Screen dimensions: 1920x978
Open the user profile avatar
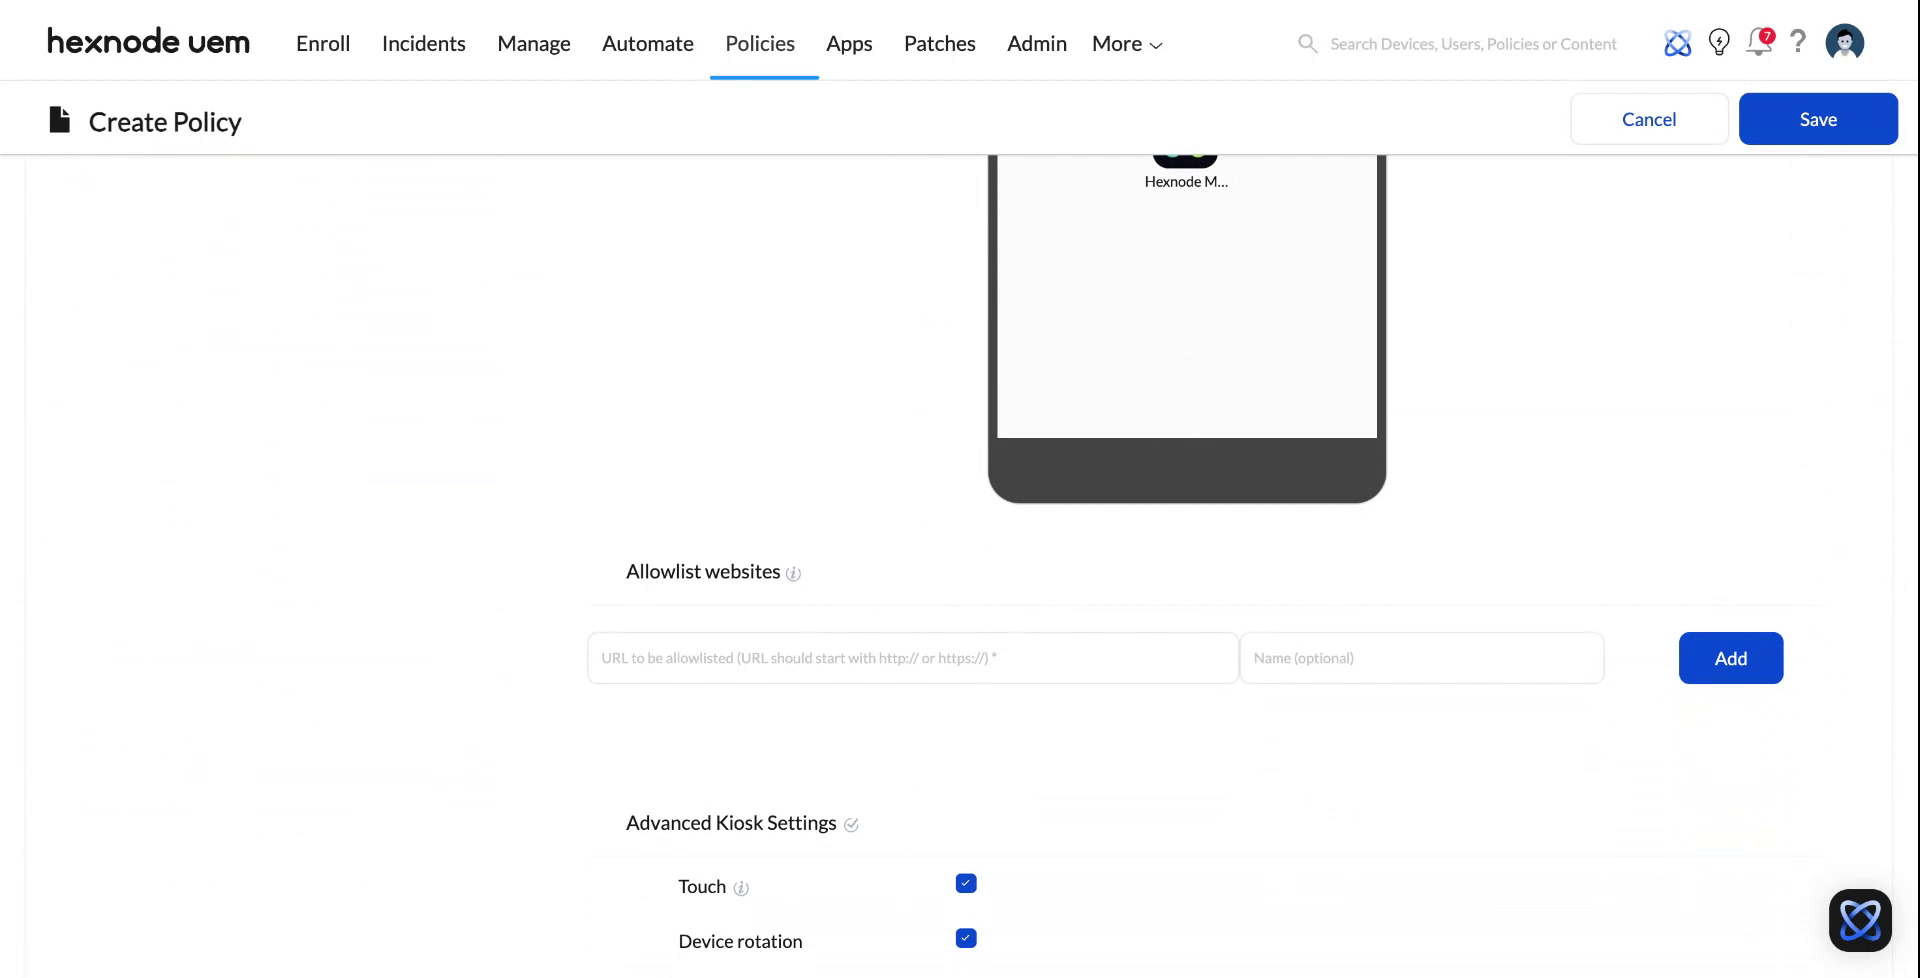pos(1845,42)
